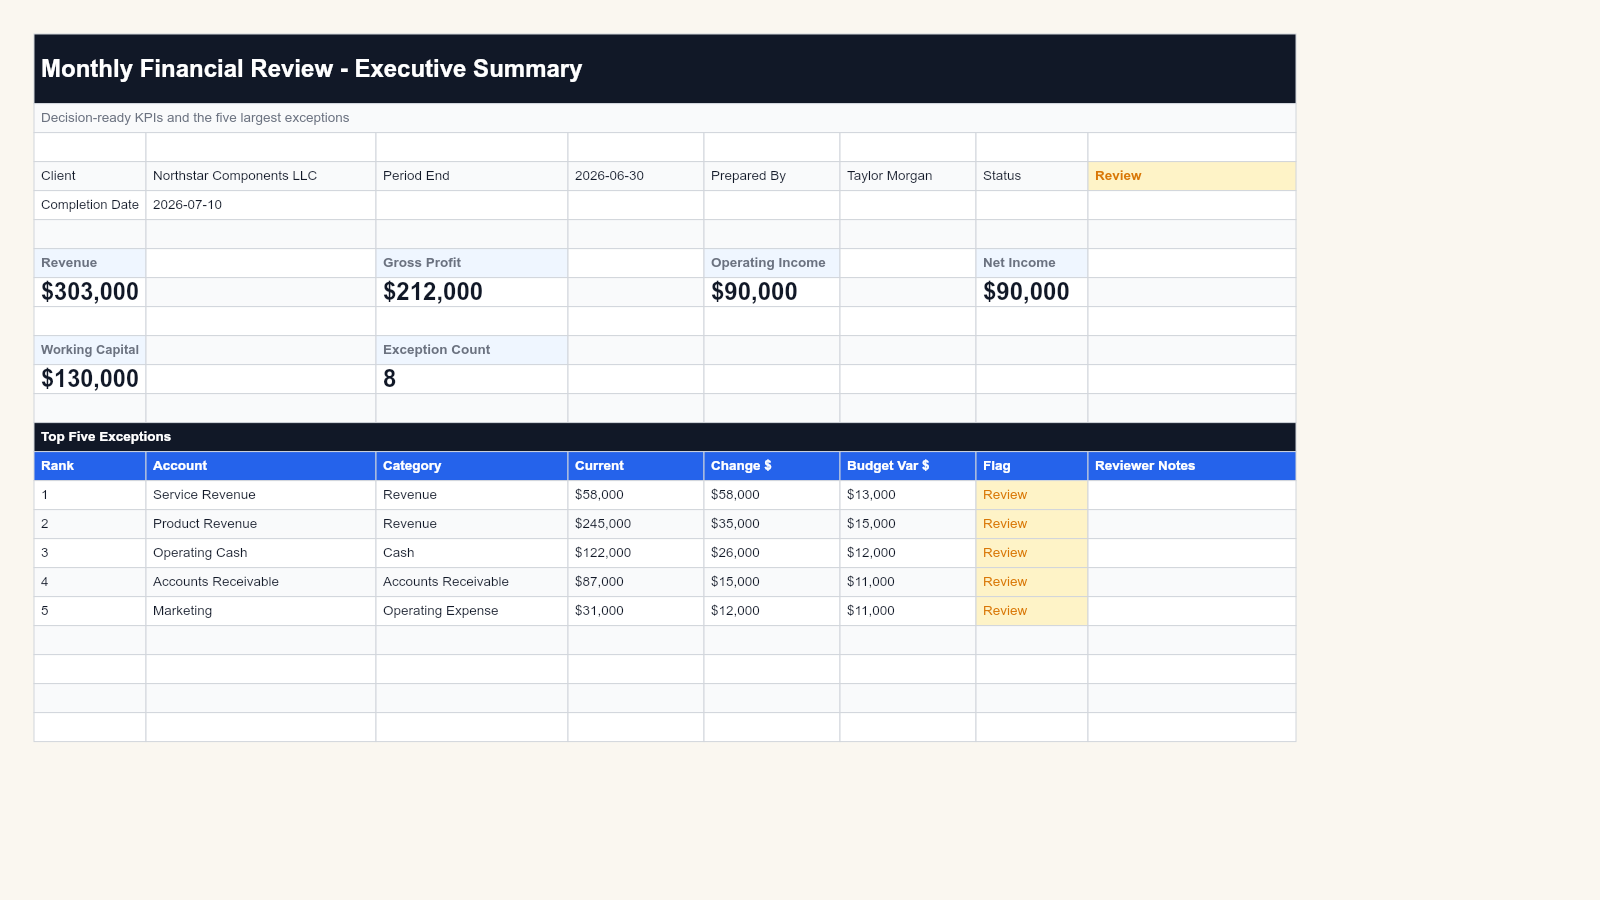Click the Review flag for Marketing
Viewport: 1600px width, 900px height.
1032,611
